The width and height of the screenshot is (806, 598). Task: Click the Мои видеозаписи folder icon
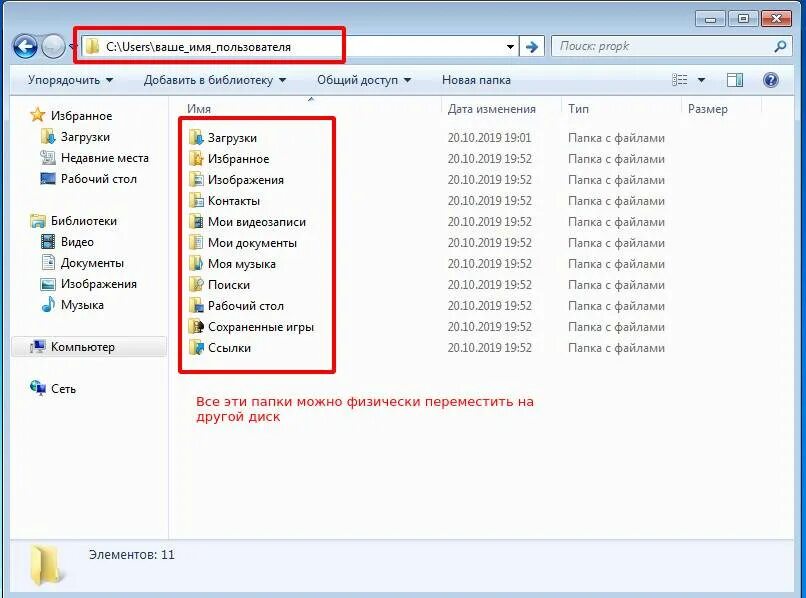tap(196, 222)
